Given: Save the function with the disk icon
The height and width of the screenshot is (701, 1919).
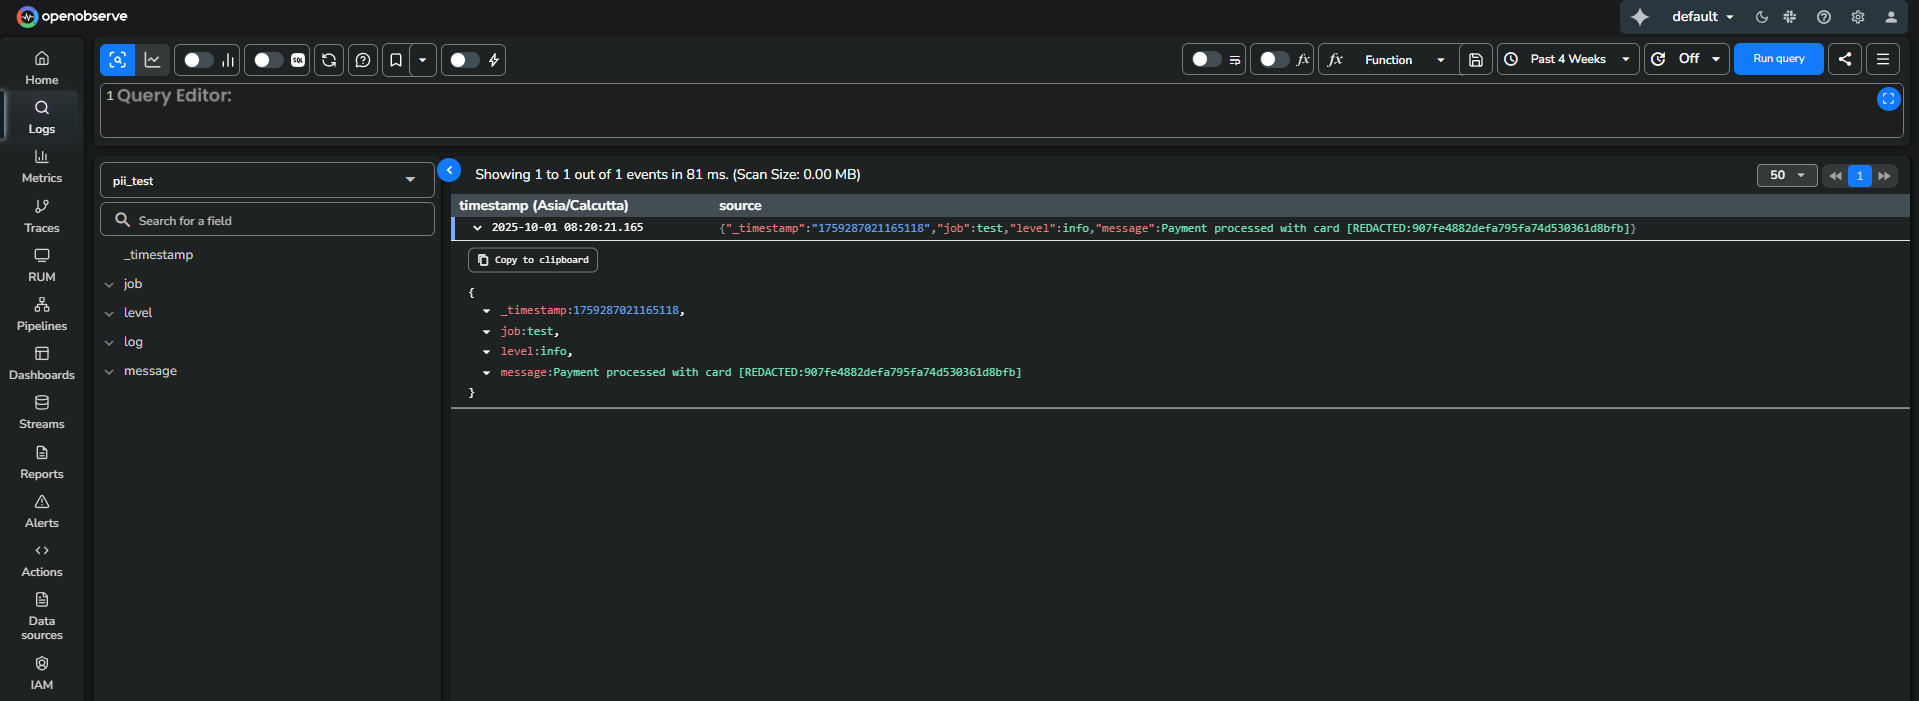Looking at the screenshot, I should pos(1476,59).
